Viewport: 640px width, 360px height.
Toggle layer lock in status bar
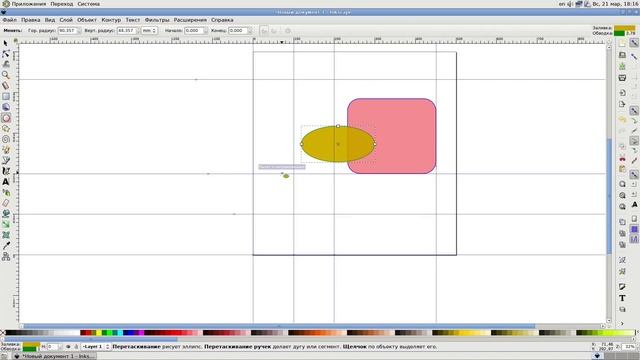[76, 347]
